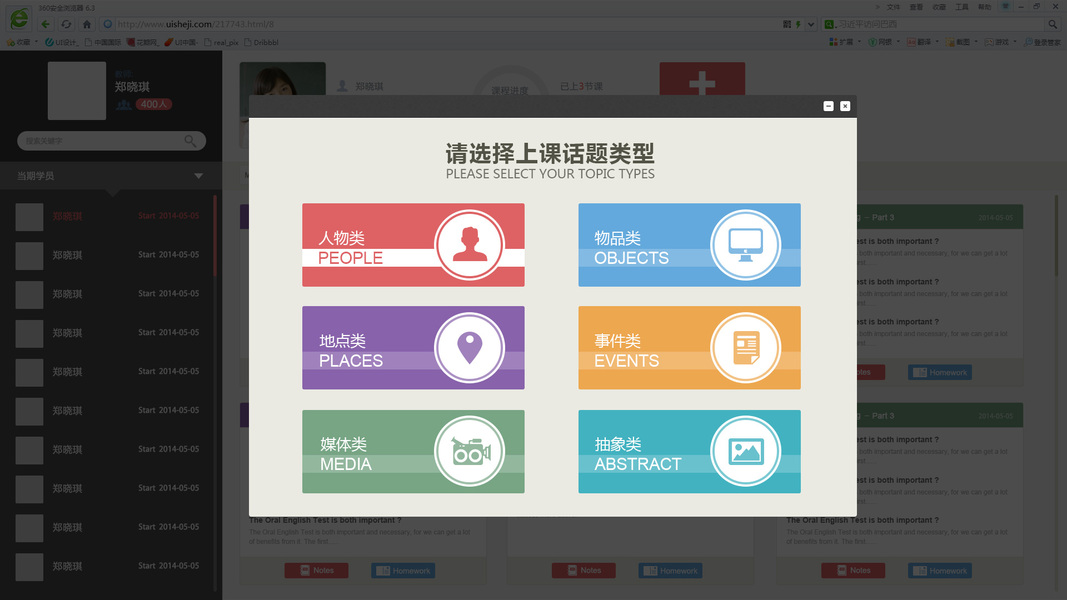Open the 花瓣网 bookmark
Viewport: 1067px width, 600px height.
point(142,42)
